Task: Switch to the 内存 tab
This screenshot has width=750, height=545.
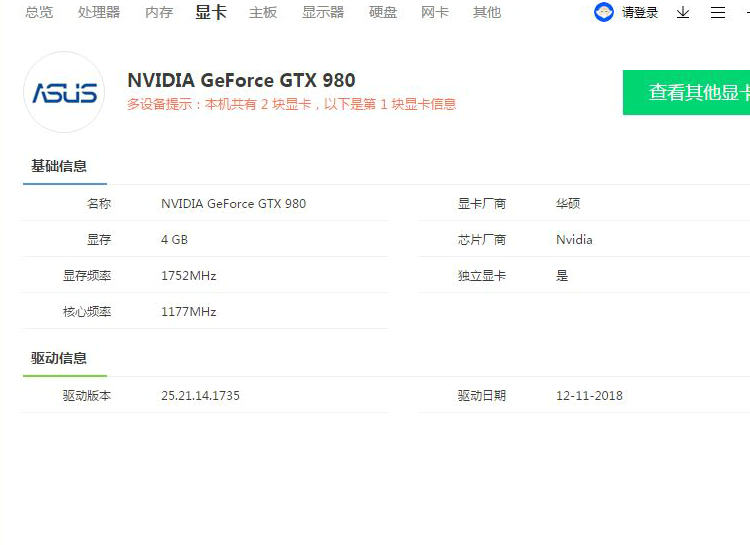Action: (x=159, y=12)
